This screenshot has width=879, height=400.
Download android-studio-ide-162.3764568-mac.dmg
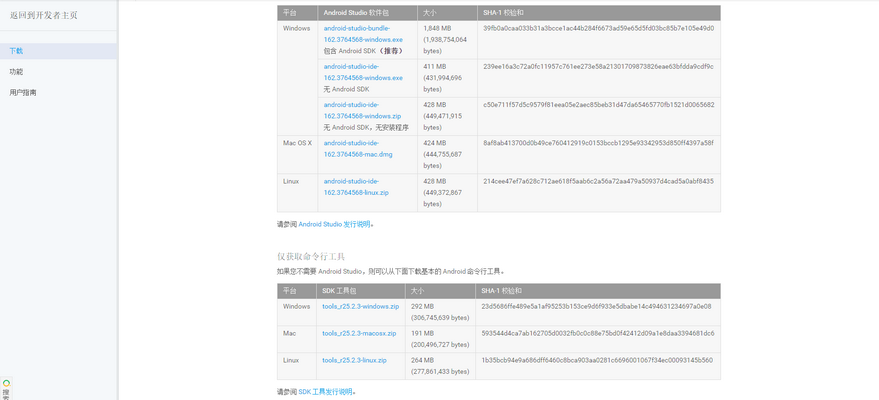(358, 148)
